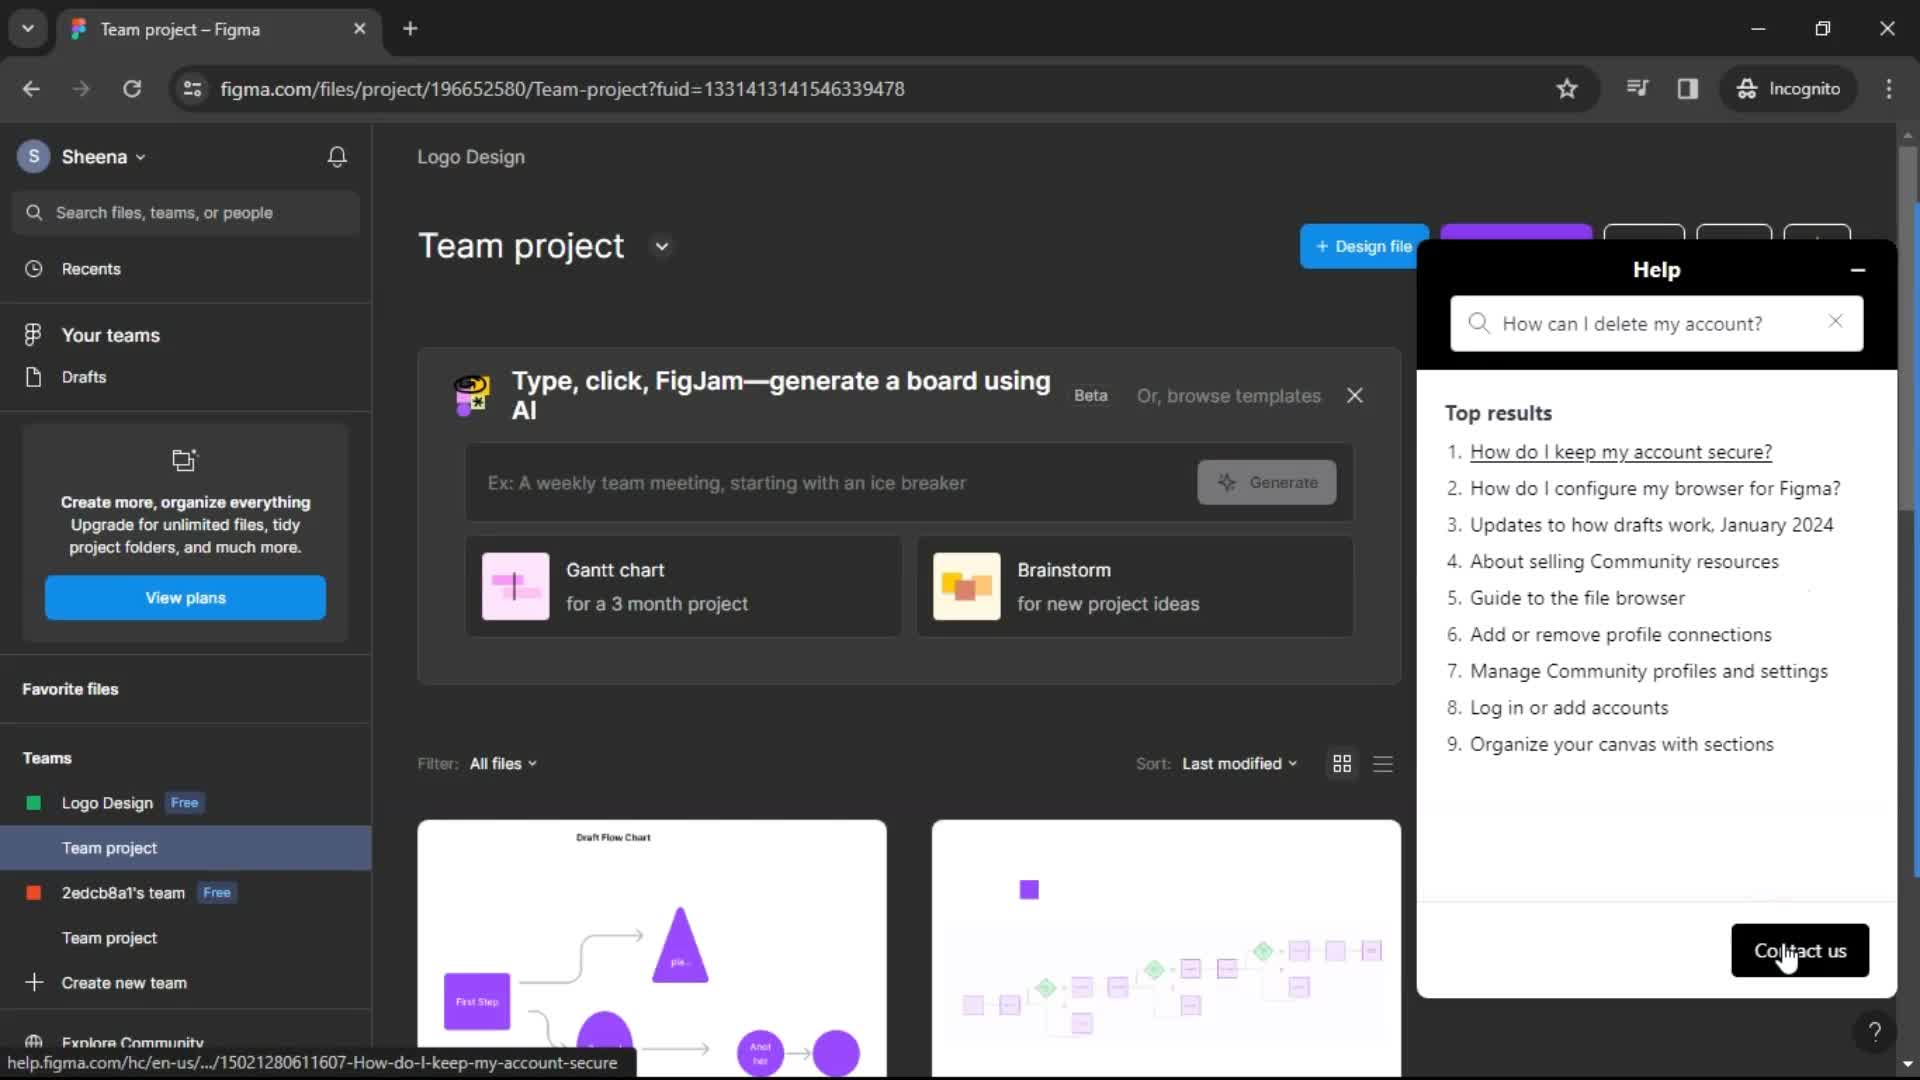Click the Sheena avatar circle

33,157
